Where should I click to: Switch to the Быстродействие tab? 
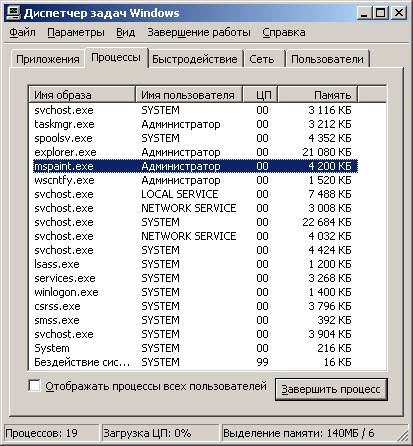tap(195, 59)
